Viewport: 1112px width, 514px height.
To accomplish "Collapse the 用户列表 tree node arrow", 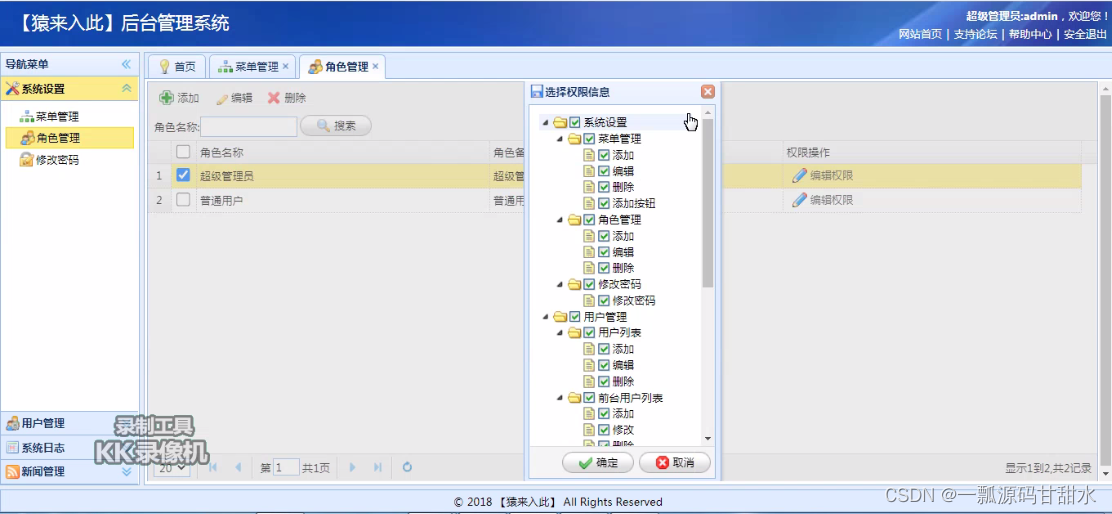I will coord(560,332).
